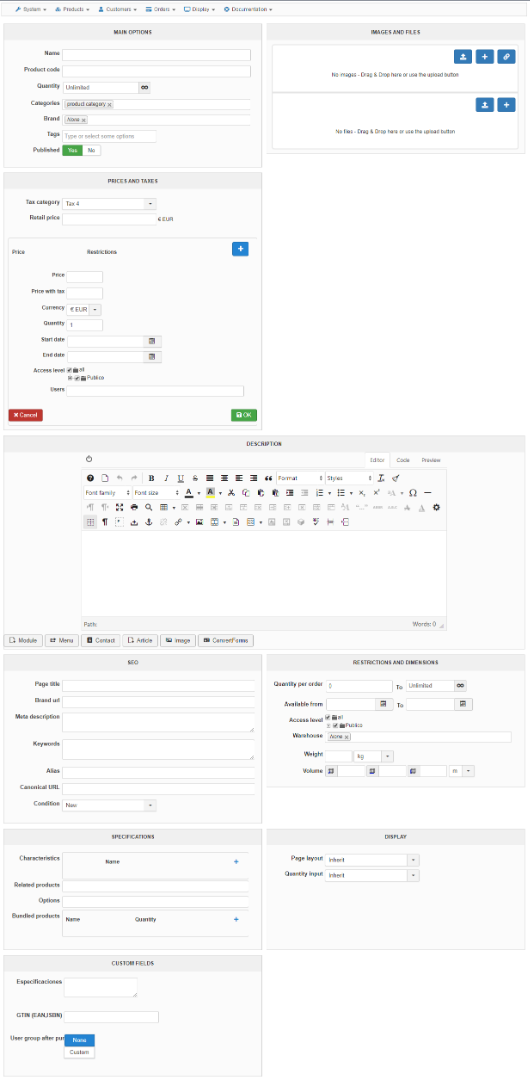Click the Bold icon in the description editor
The width and height of the screenshot is (530, 1080).
pos(151,478)
